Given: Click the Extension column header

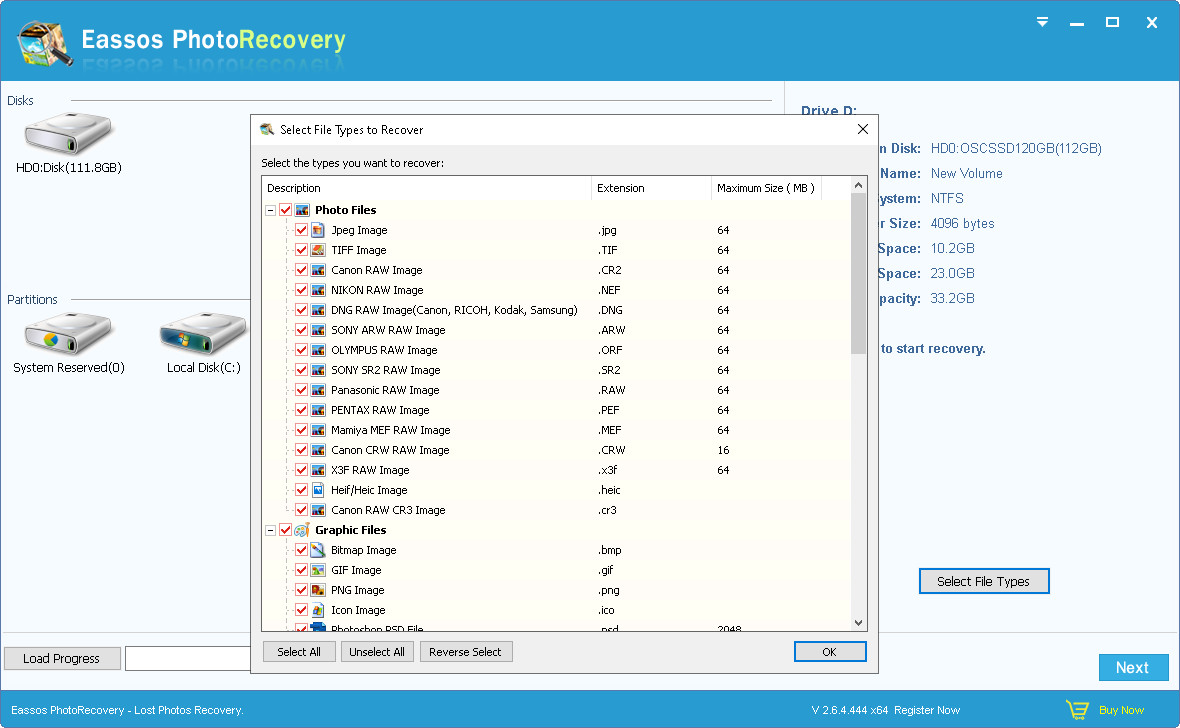Looking at the screenshot, I should 651,188.
